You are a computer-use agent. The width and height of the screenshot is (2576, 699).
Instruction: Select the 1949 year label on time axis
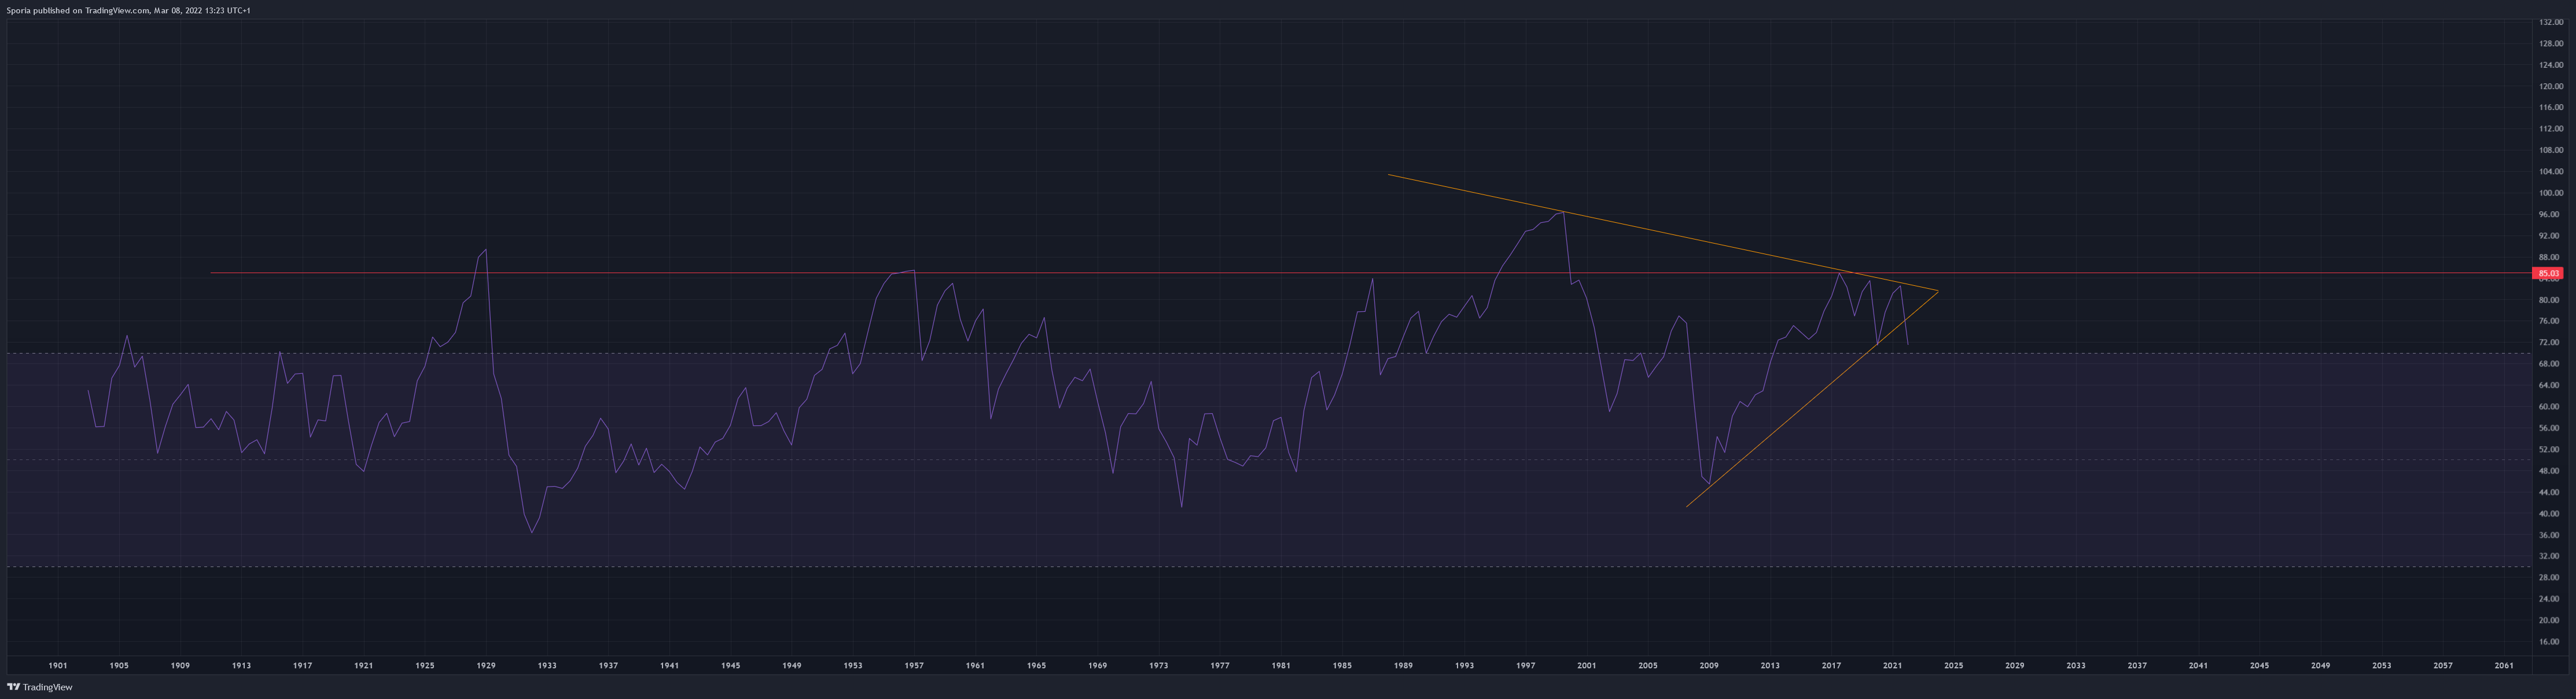(x=792, y=665)
